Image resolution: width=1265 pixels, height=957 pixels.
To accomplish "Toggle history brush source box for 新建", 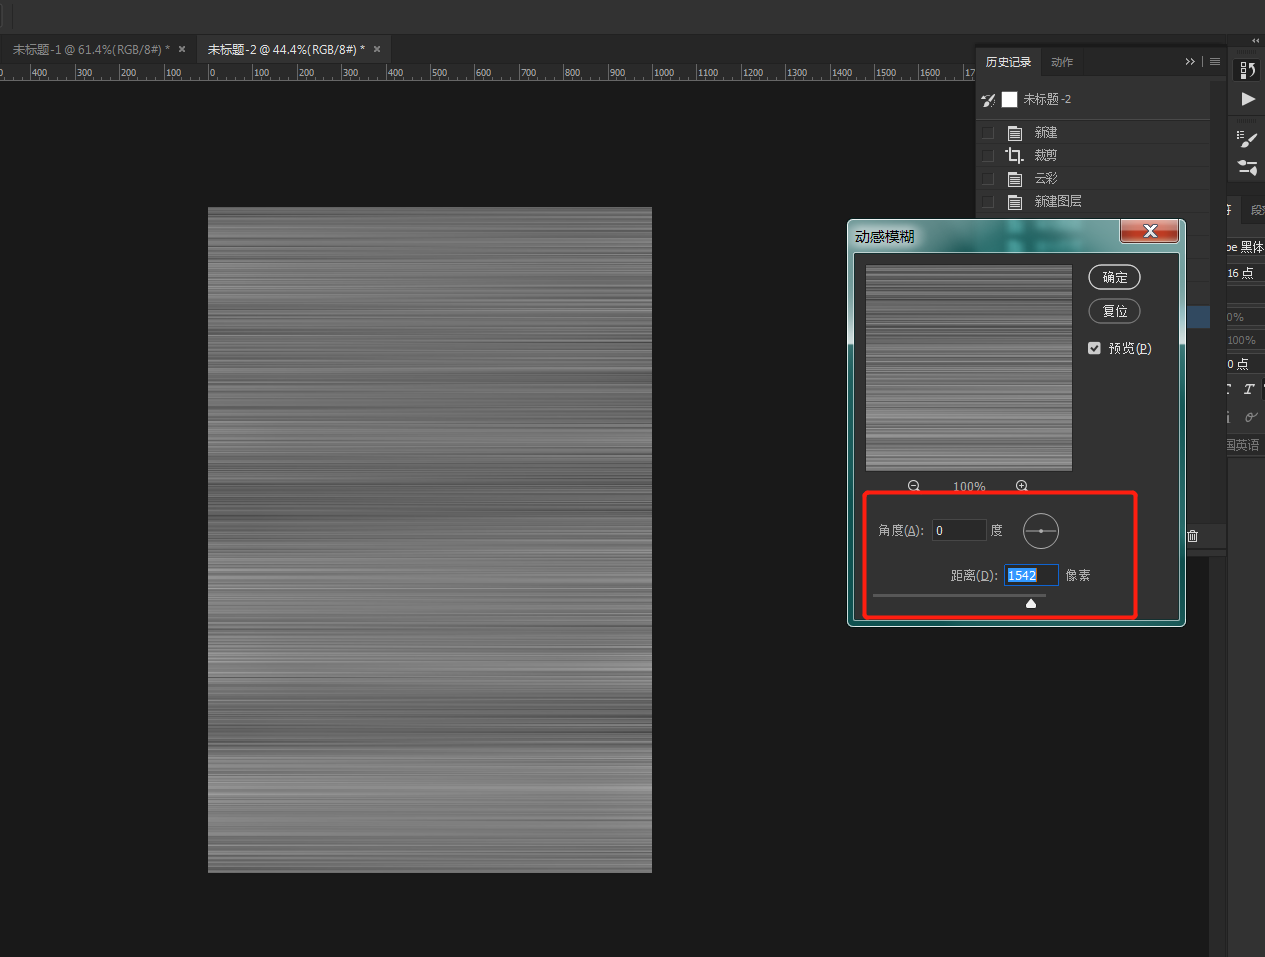I will (x=988, y=132).
